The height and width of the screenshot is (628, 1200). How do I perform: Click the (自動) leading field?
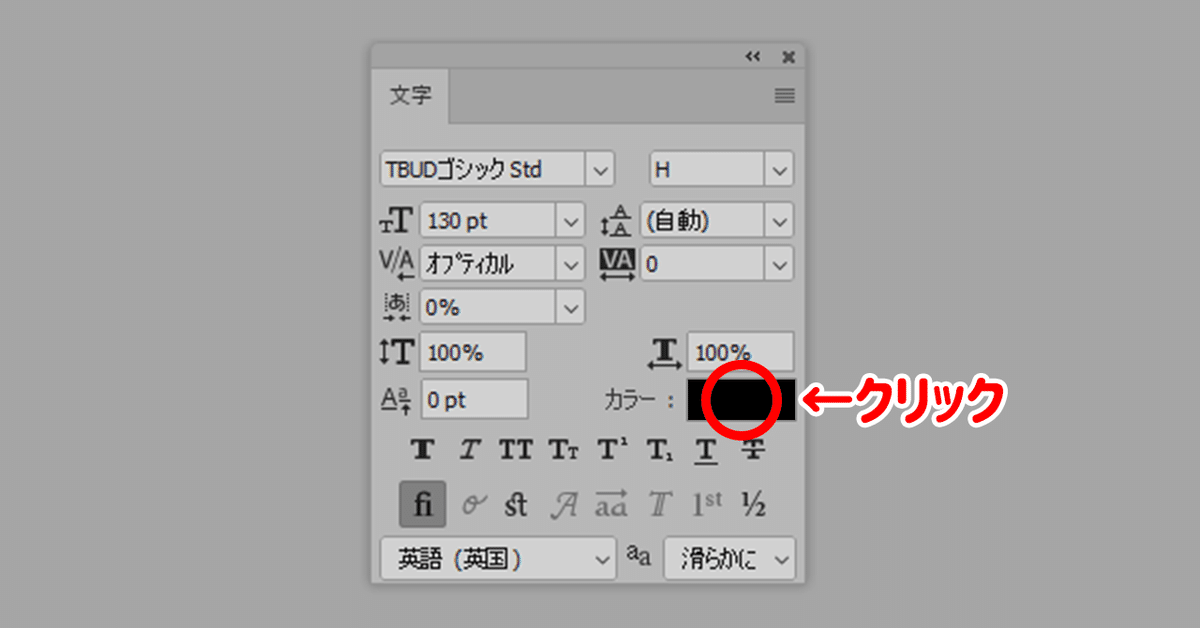[703, 220]
